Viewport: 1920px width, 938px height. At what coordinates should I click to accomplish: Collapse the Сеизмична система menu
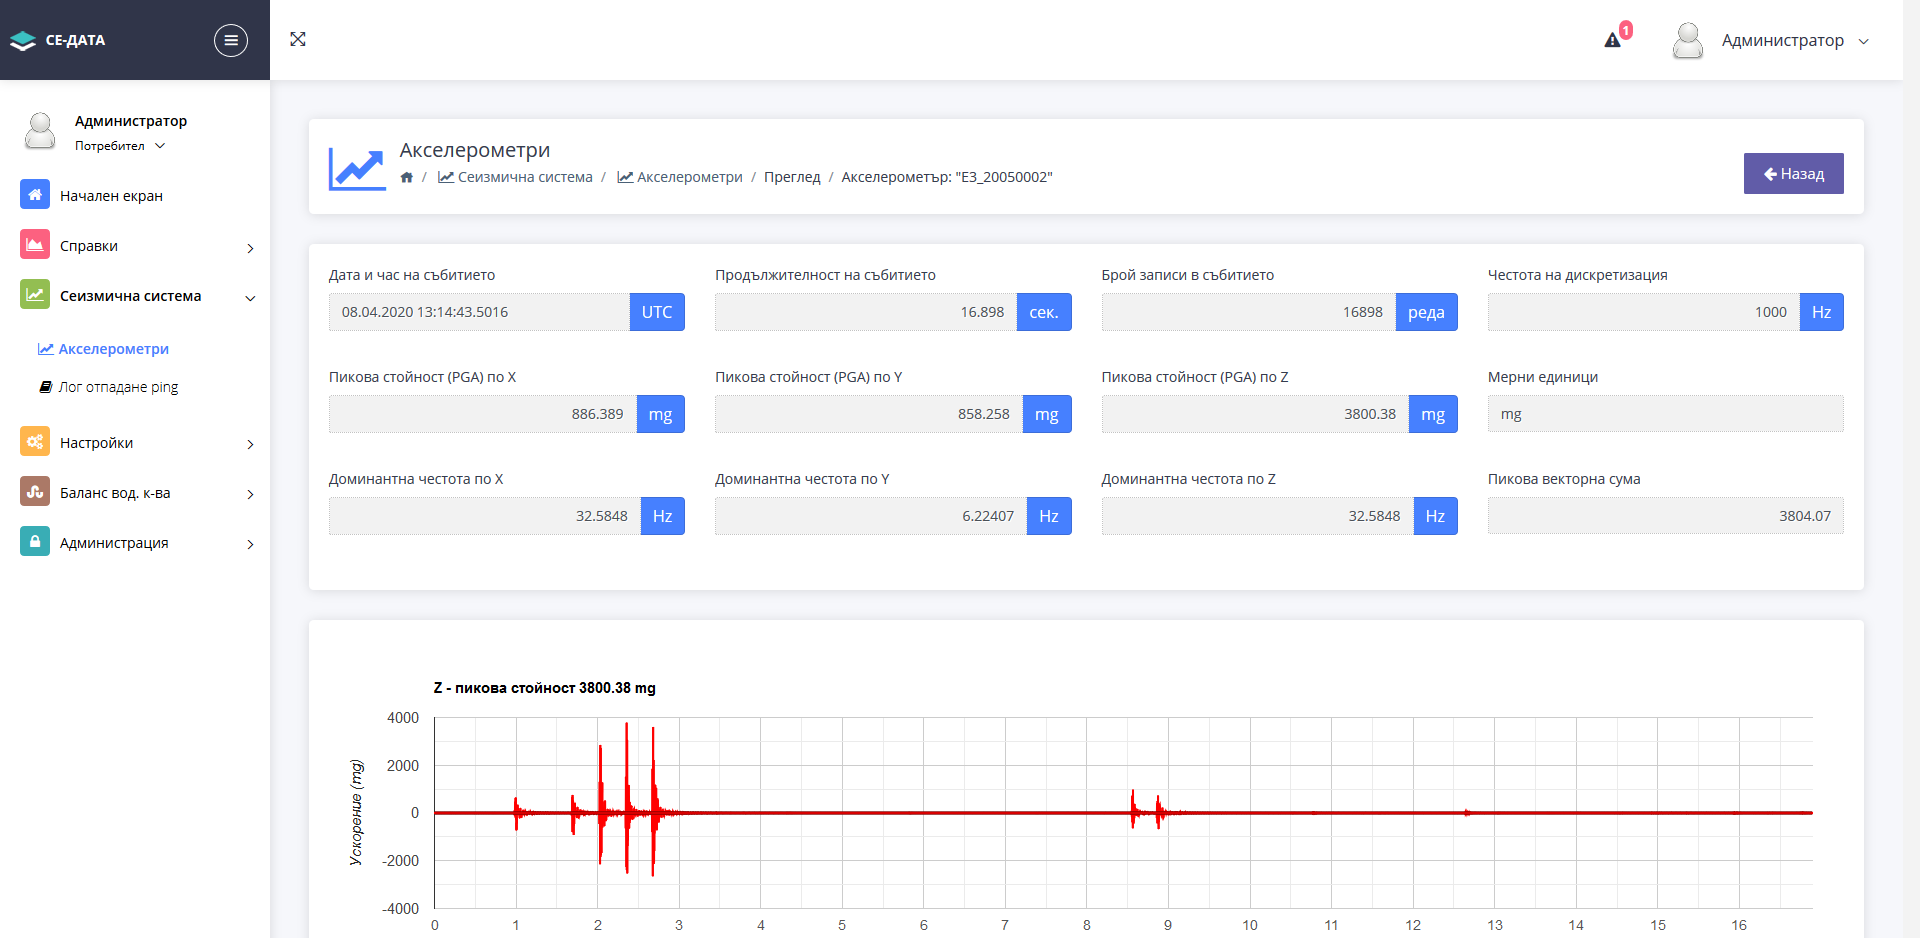point(137,296)
